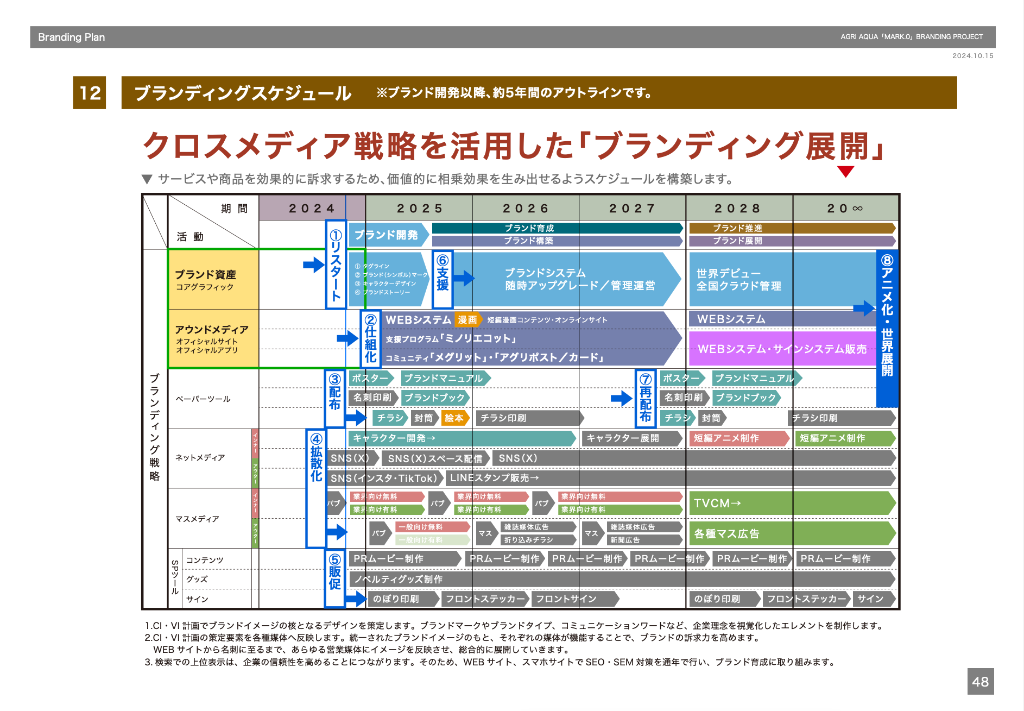
Task: Select the 'AGRI AQUA MARK.0 BRANDING PROJECT' header label
Action: pos(911,37)
